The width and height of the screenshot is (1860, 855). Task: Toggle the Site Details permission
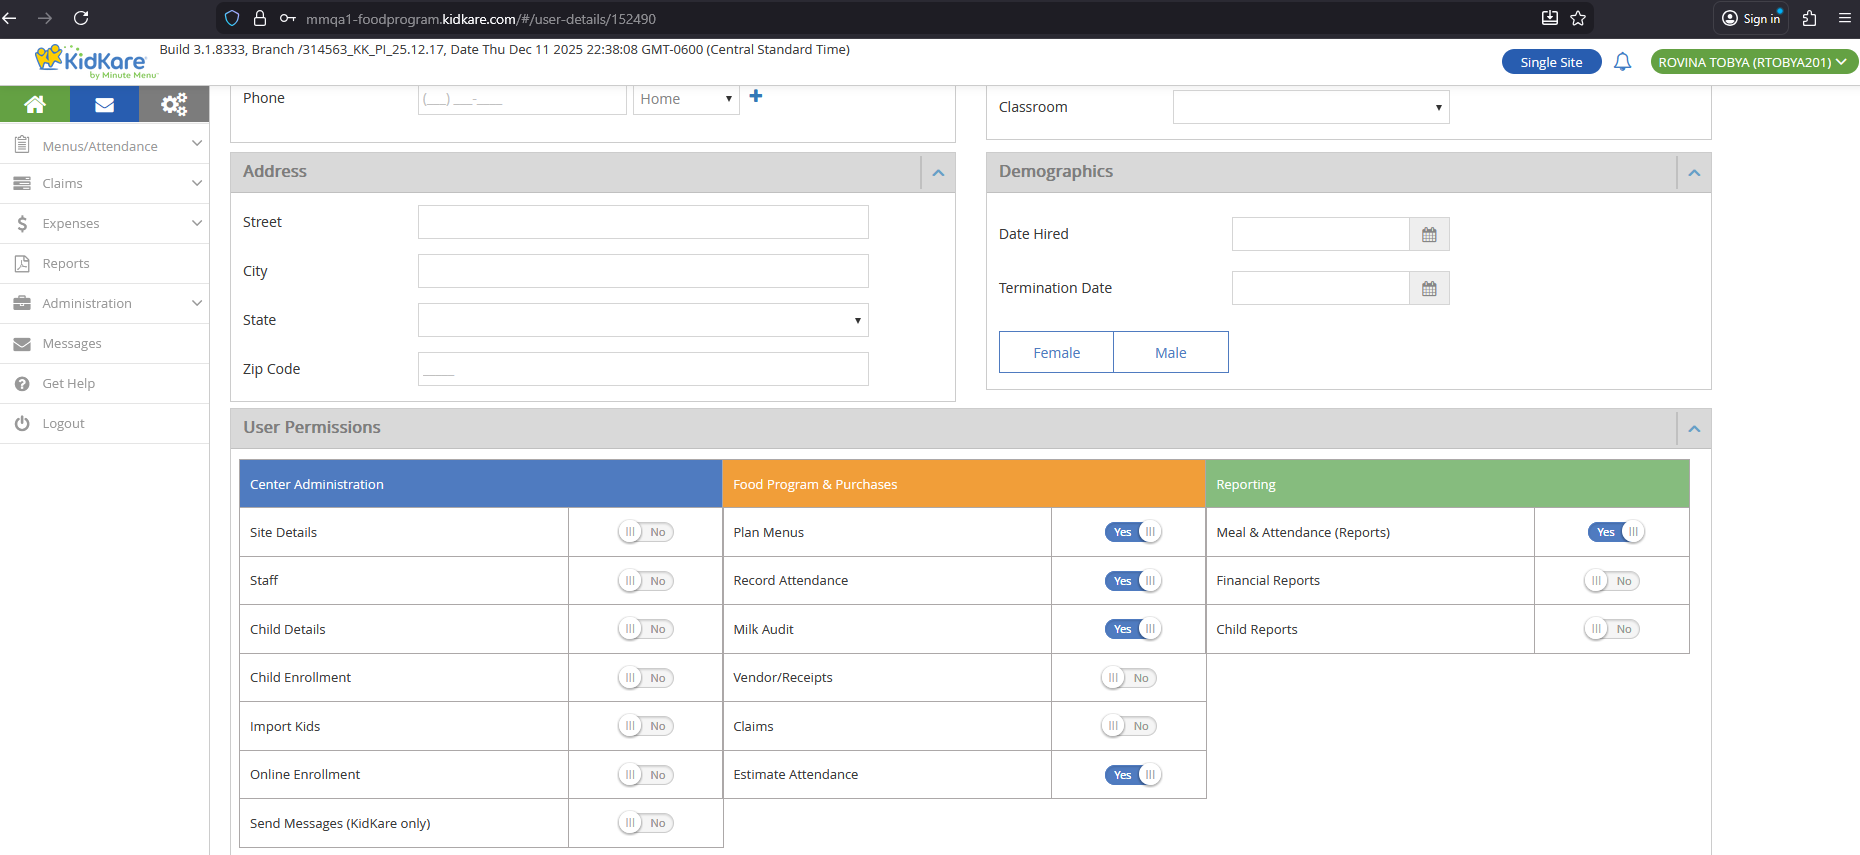pos(645,532)
